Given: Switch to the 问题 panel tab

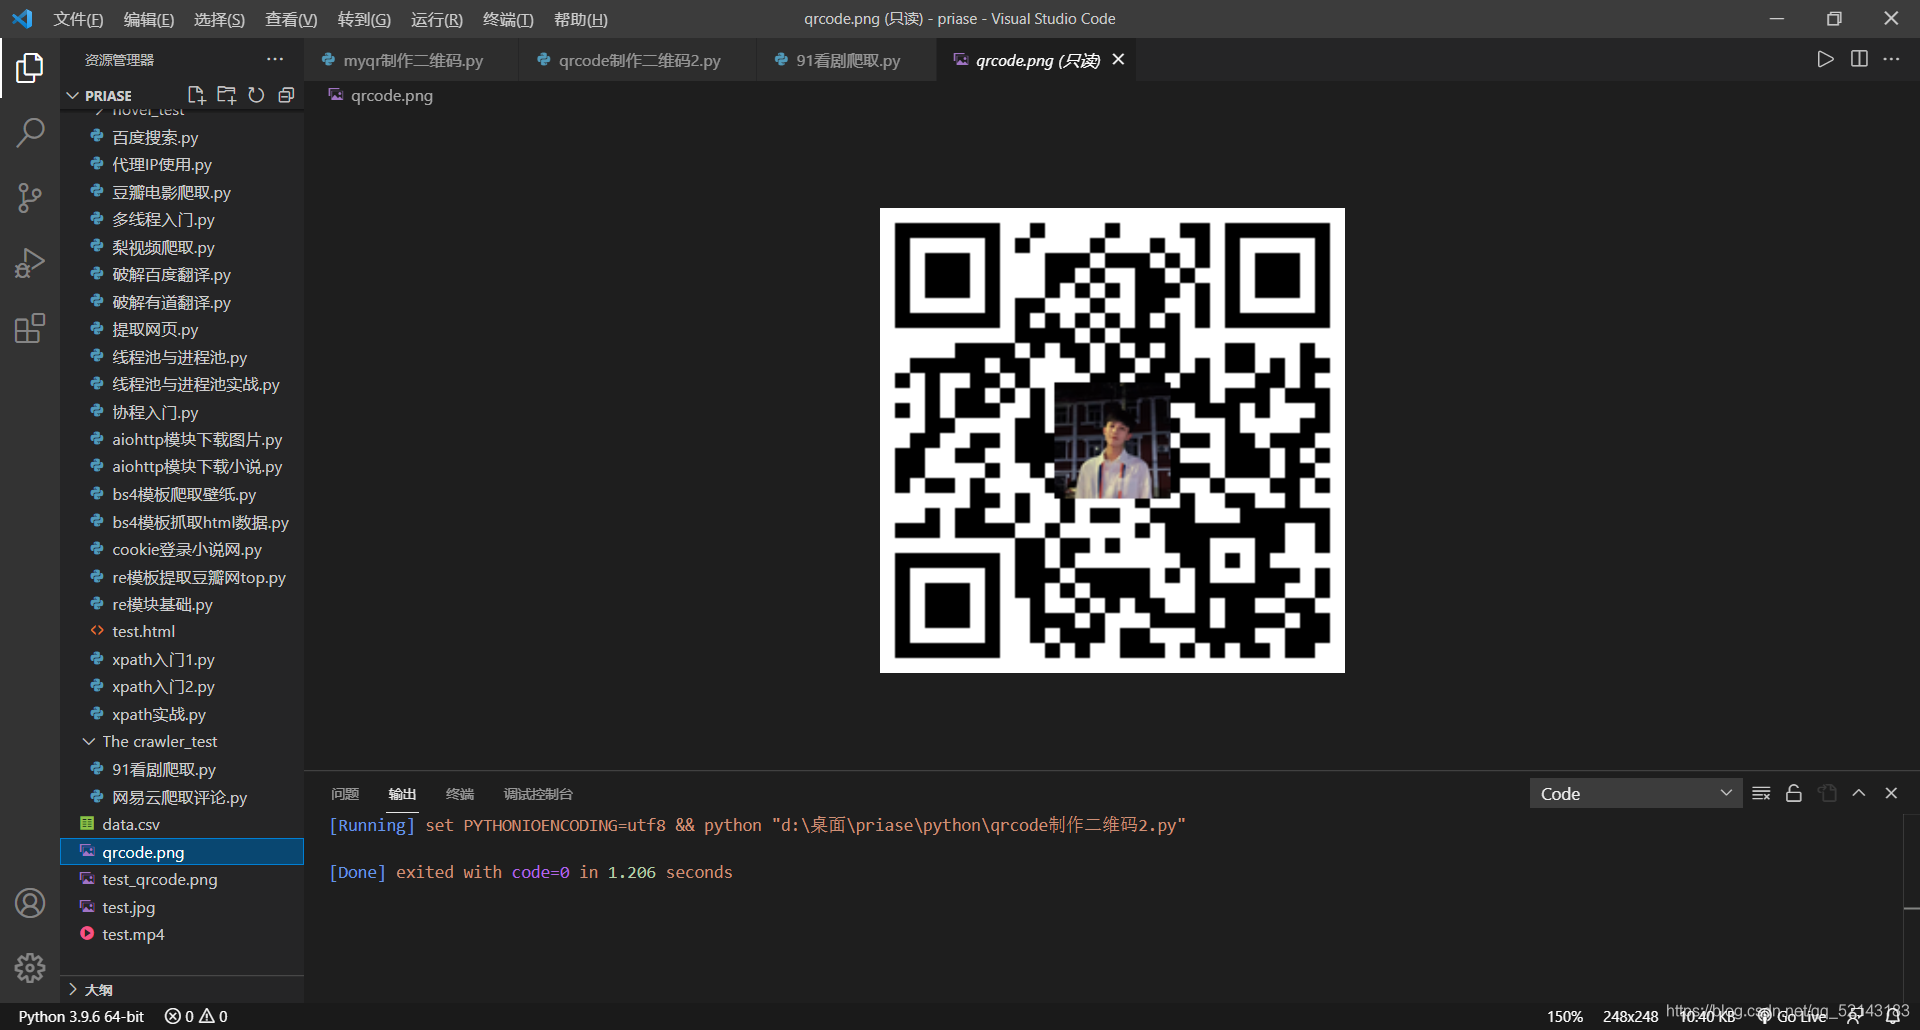Looking at the screenshot, I should [345, 794].
